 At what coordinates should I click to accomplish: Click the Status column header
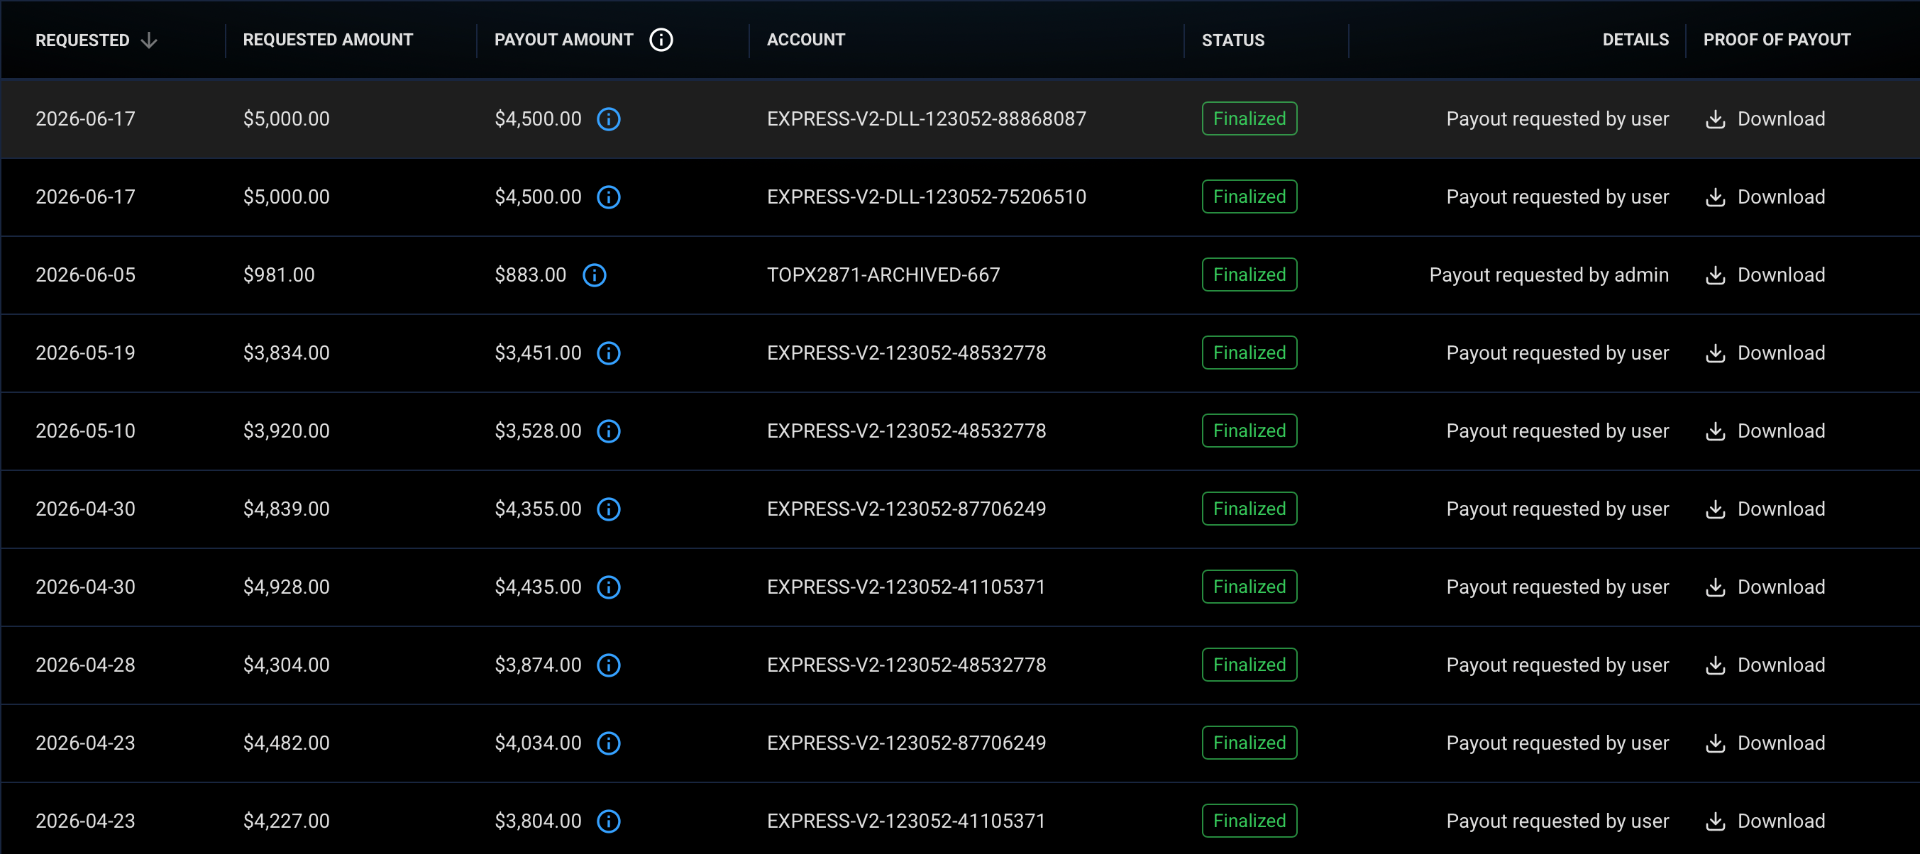(x=1233, y=40)
